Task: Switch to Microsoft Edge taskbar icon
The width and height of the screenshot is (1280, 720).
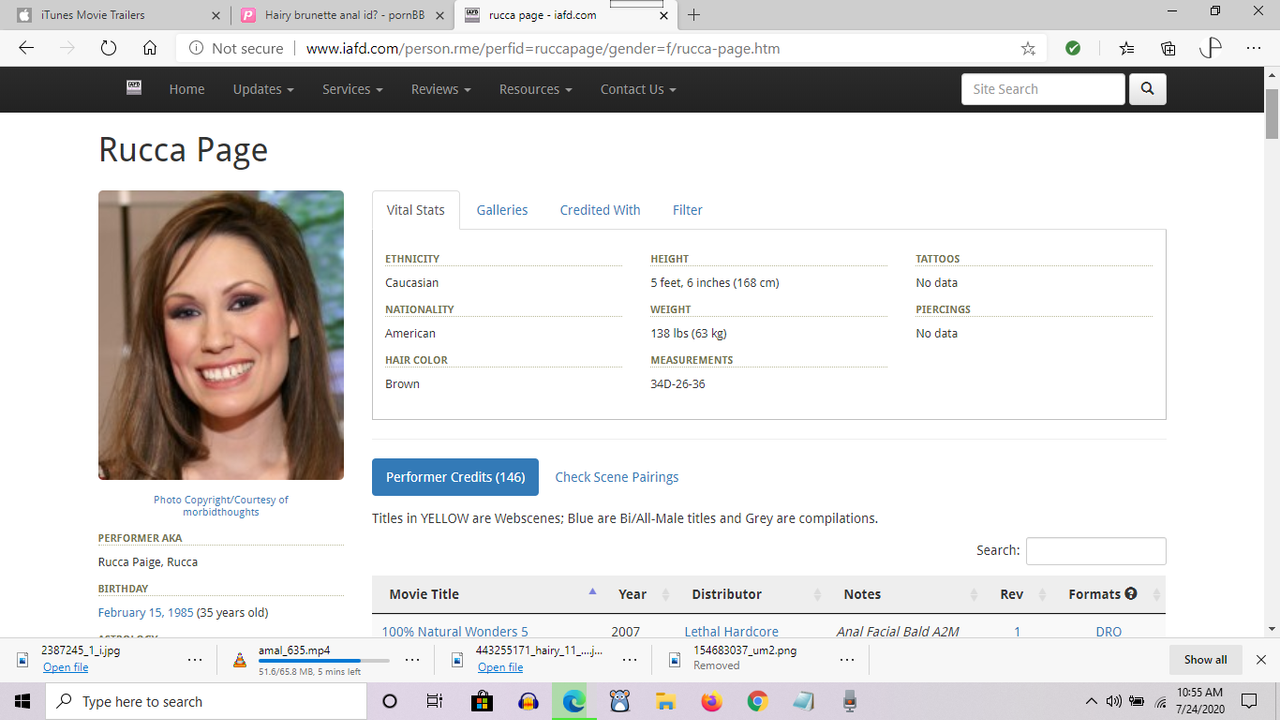Action: click(574, 701)
